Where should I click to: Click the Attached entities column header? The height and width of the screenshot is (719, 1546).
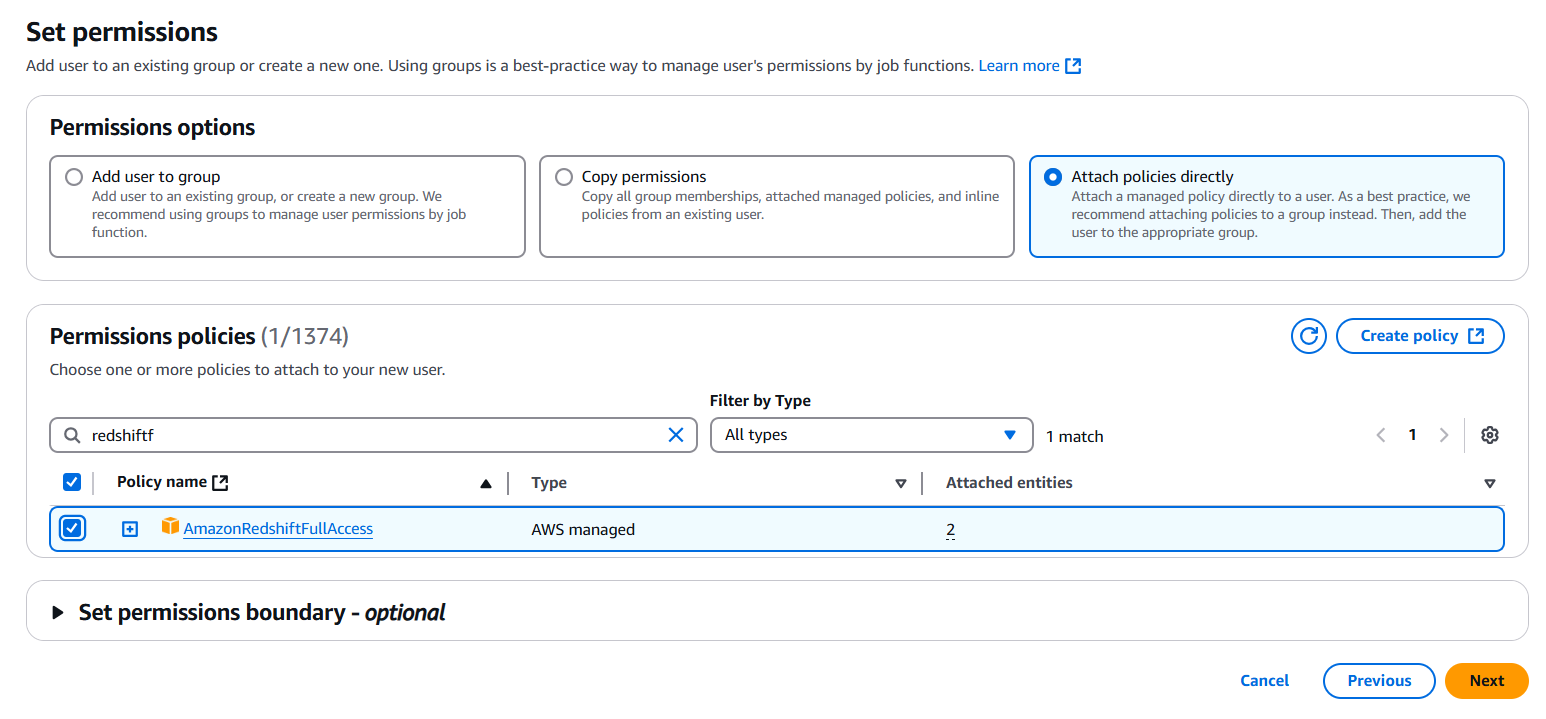pos(1009,483)
